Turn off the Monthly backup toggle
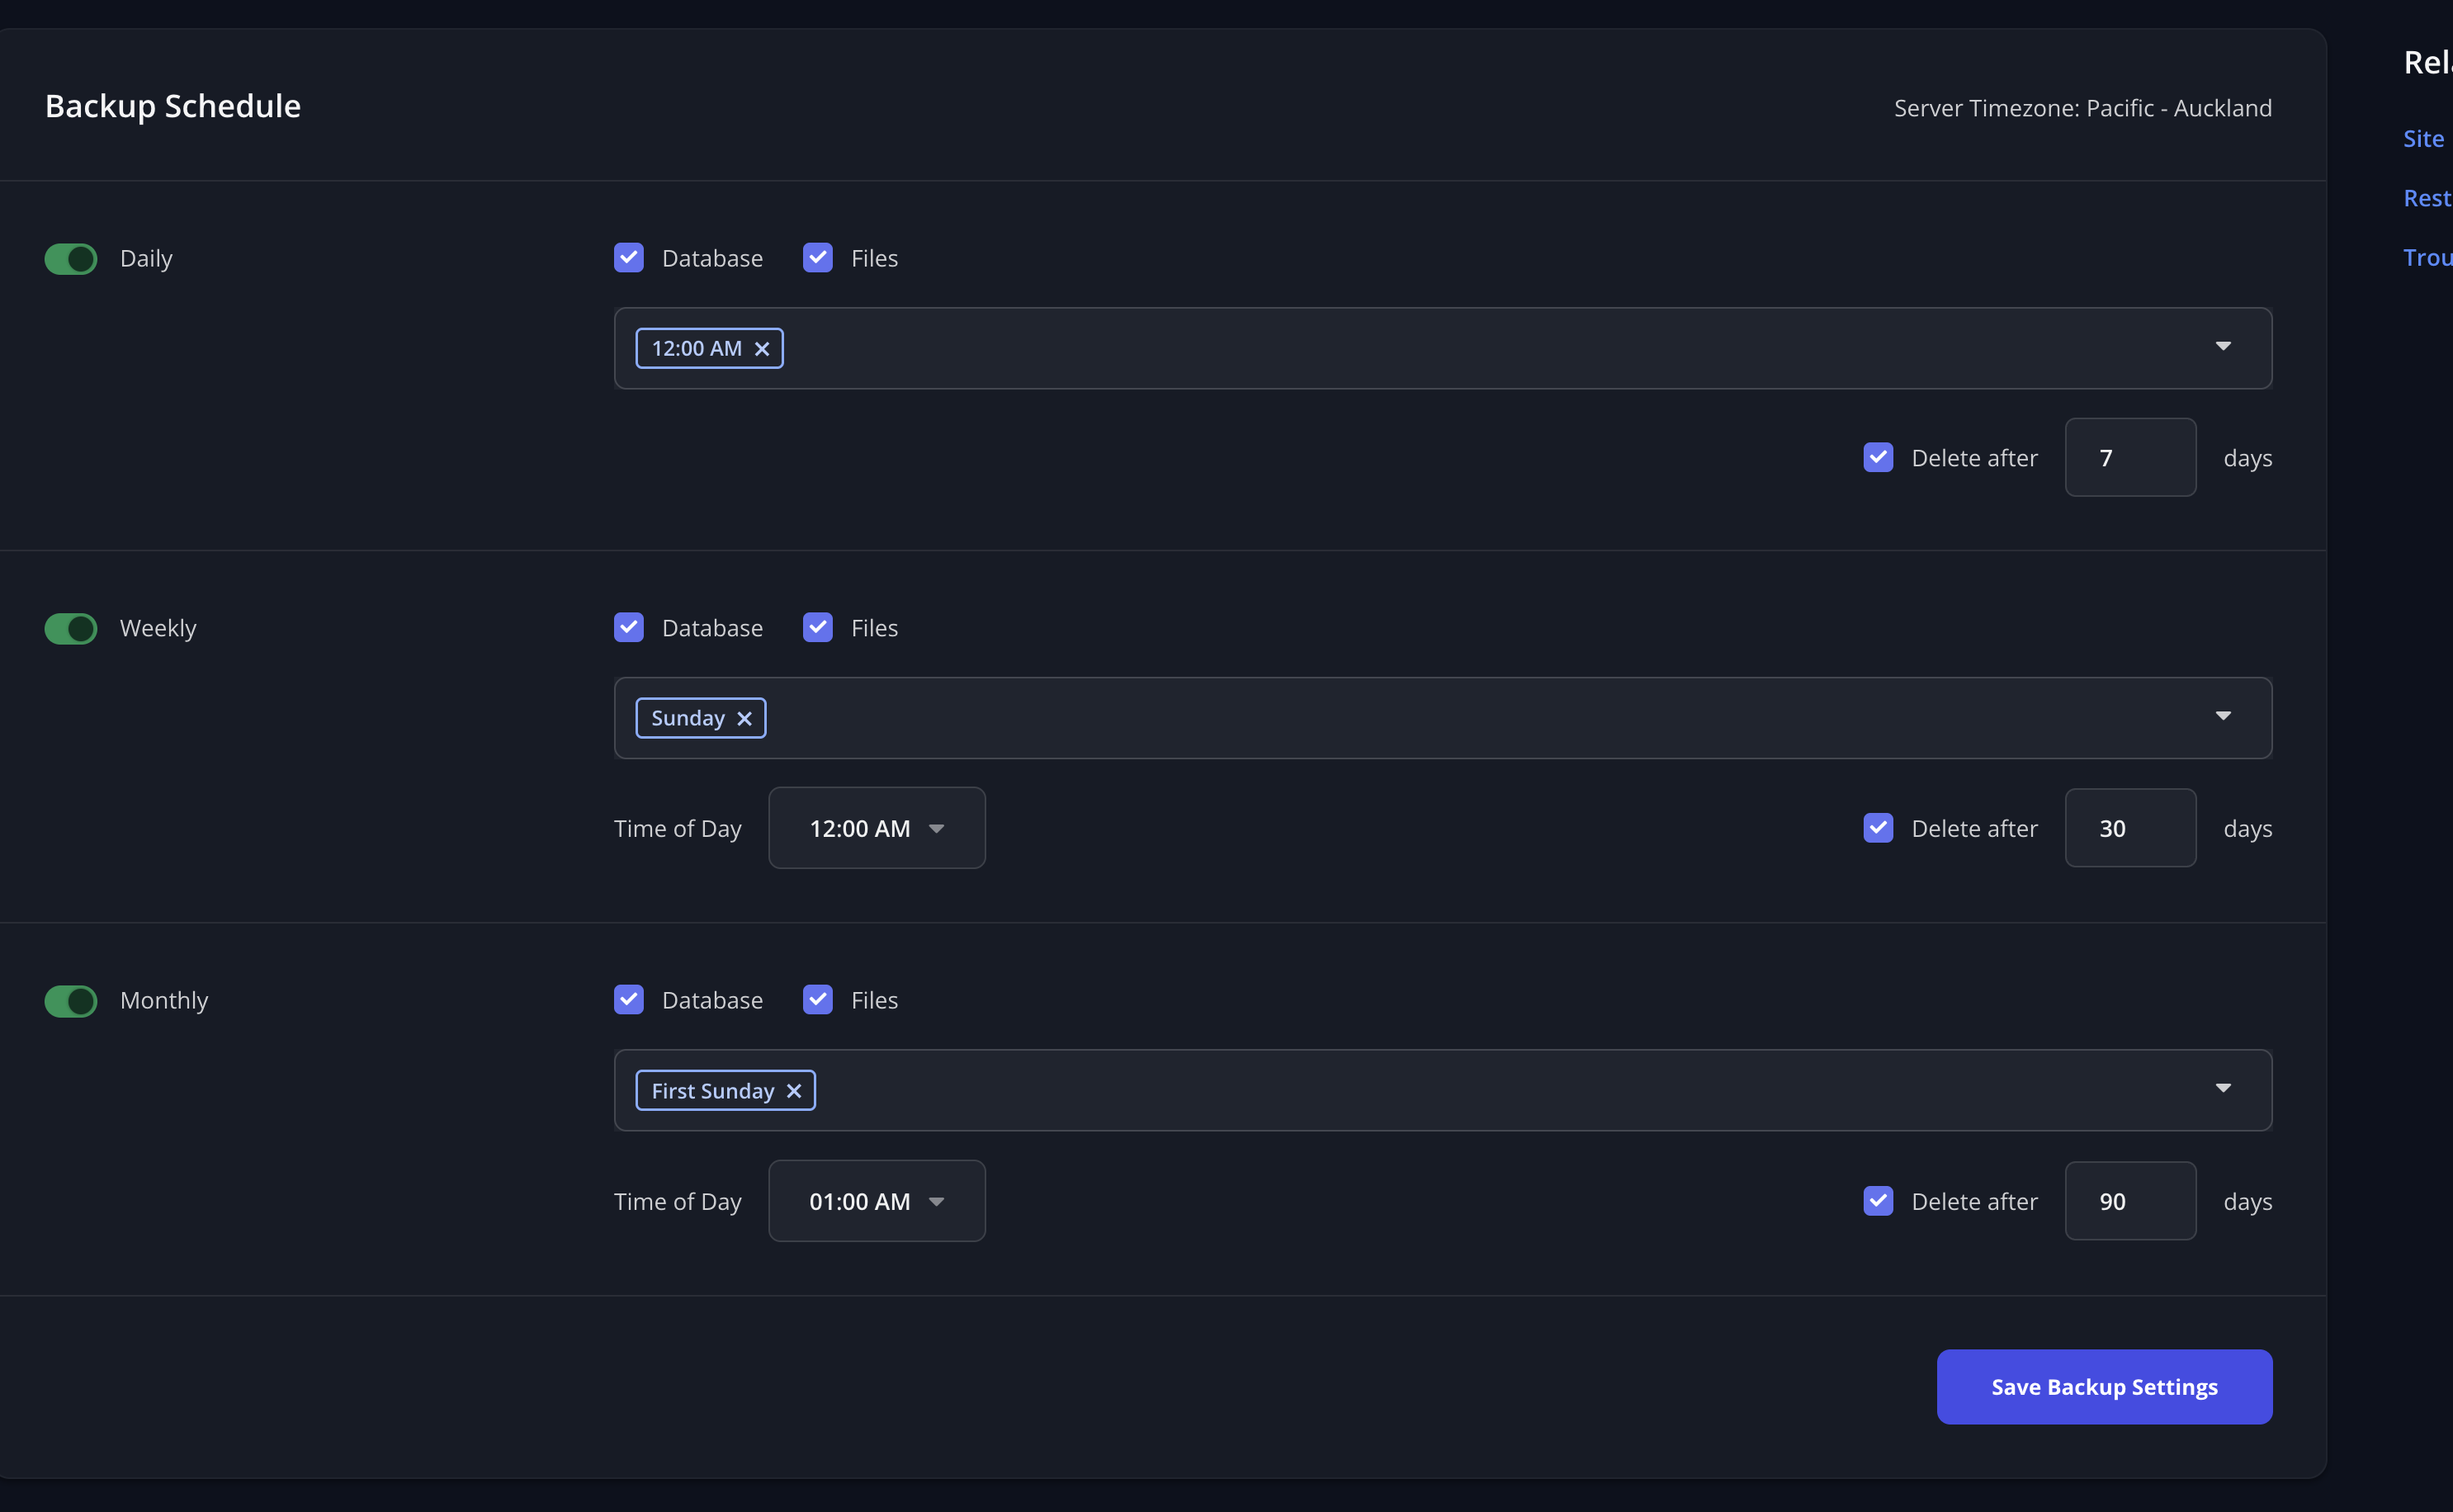The image size is (2453, 1512). click(71, 1001)
